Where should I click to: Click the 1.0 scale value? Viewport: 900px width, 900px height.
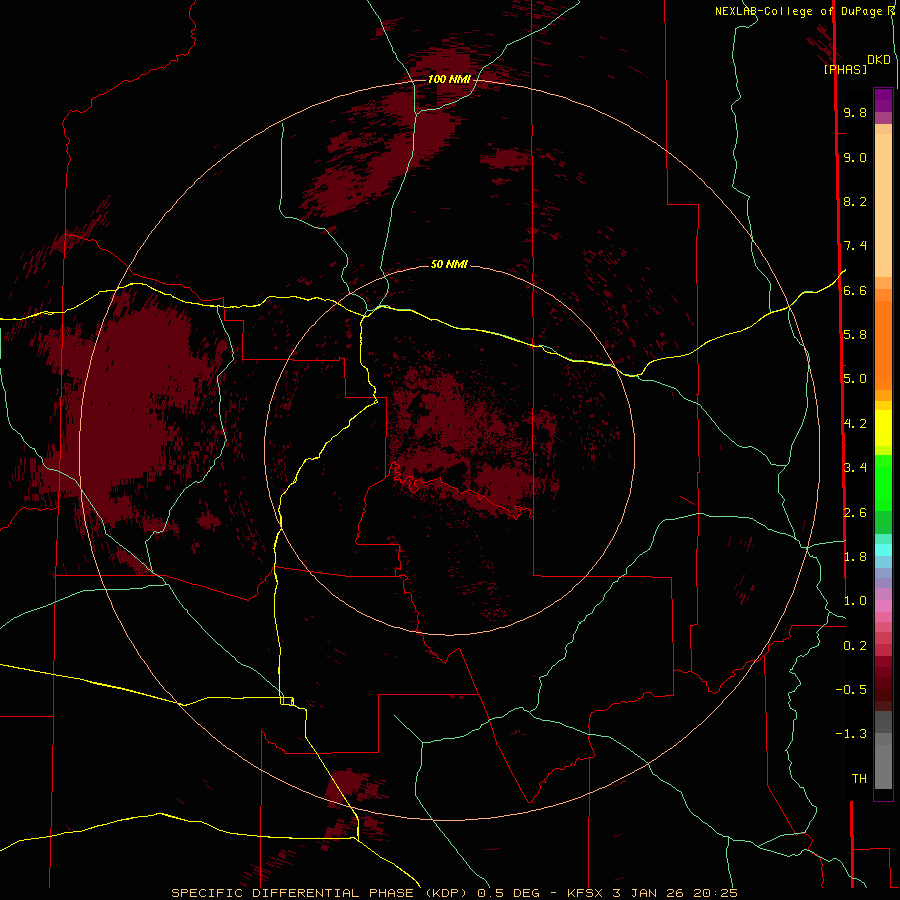[x=855, y=601]
